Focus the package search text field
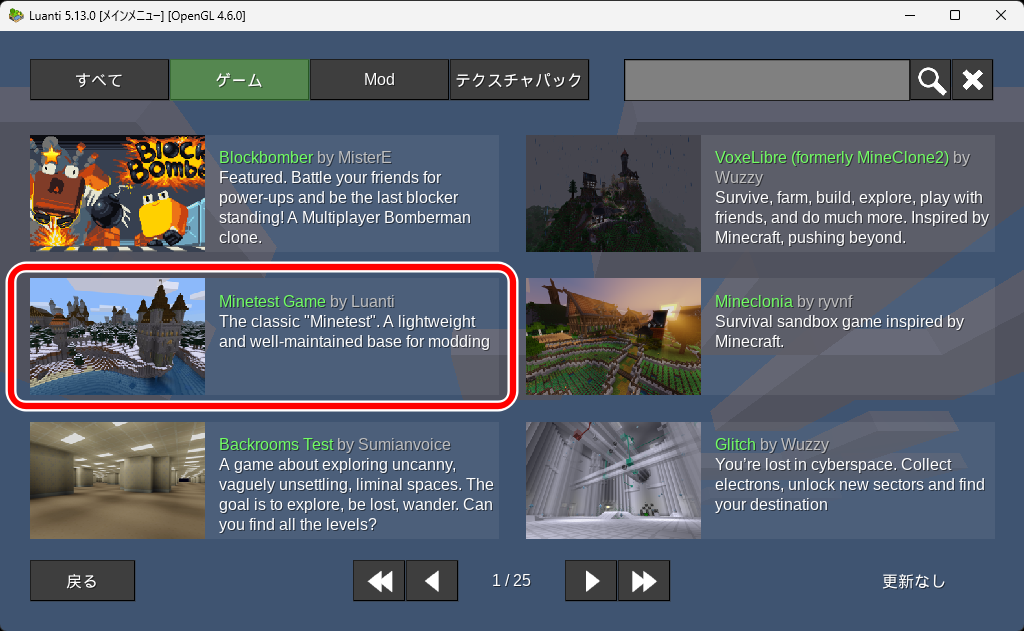 [766, 80]
